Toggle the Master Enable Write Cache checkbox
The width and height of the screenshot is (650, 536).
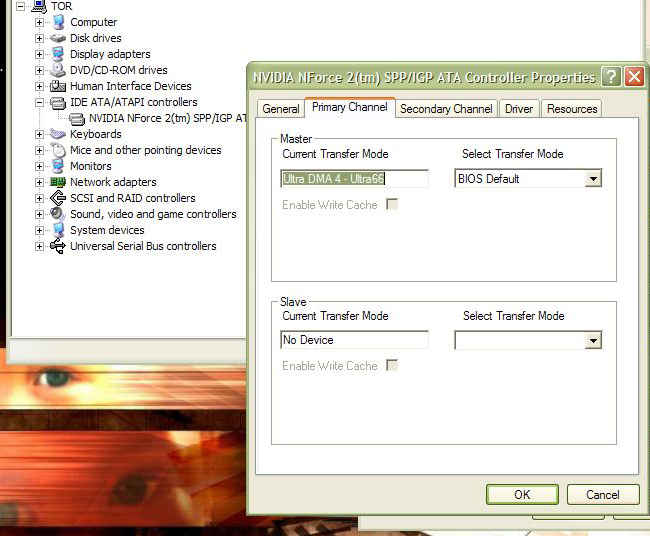coord(392,205)
